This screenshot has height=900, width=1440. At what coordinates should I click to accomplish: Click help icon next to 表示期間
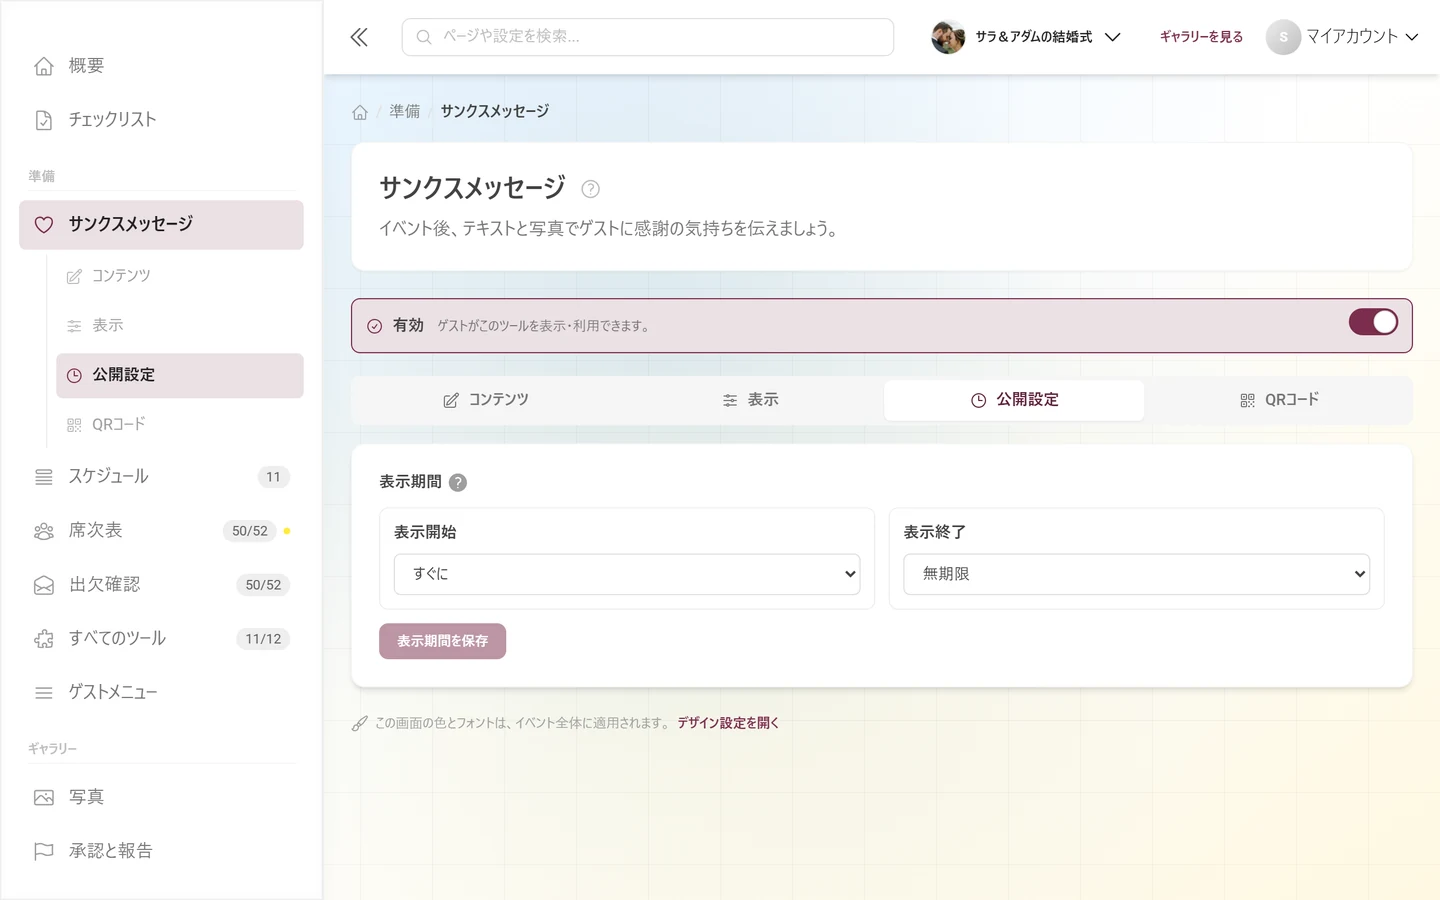click(458, 482)
